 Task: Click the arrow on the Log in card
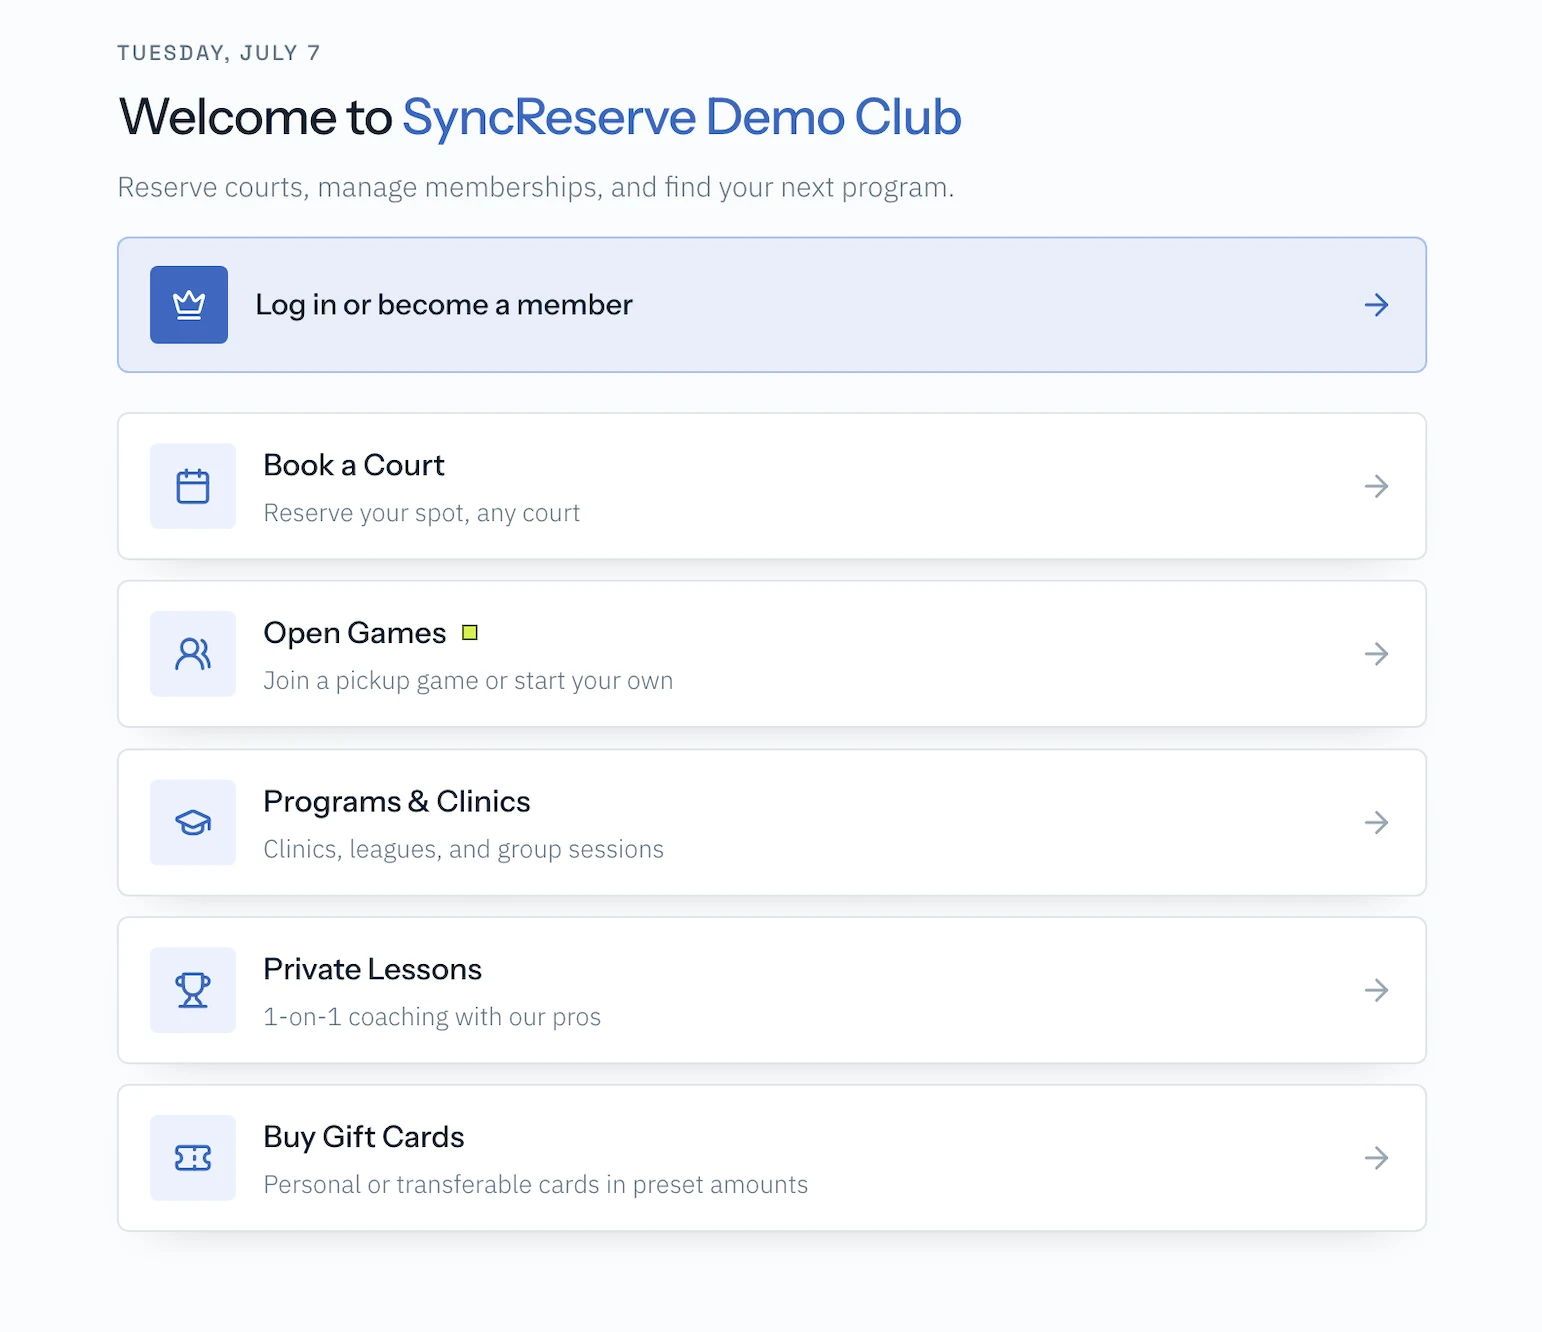tap(1376, 305)
